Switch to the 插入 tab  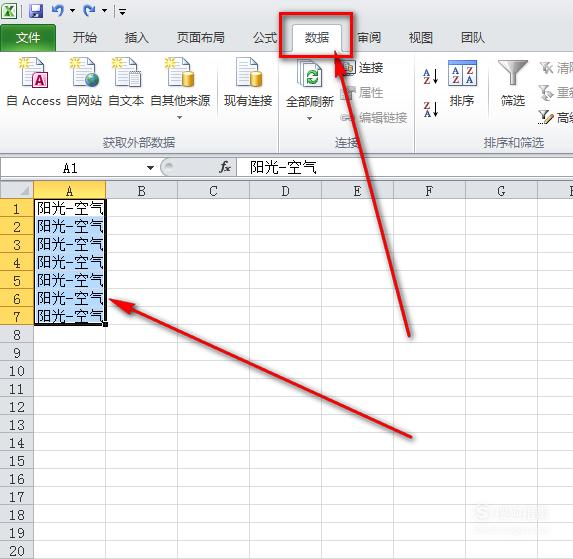(x=137, y=38)
